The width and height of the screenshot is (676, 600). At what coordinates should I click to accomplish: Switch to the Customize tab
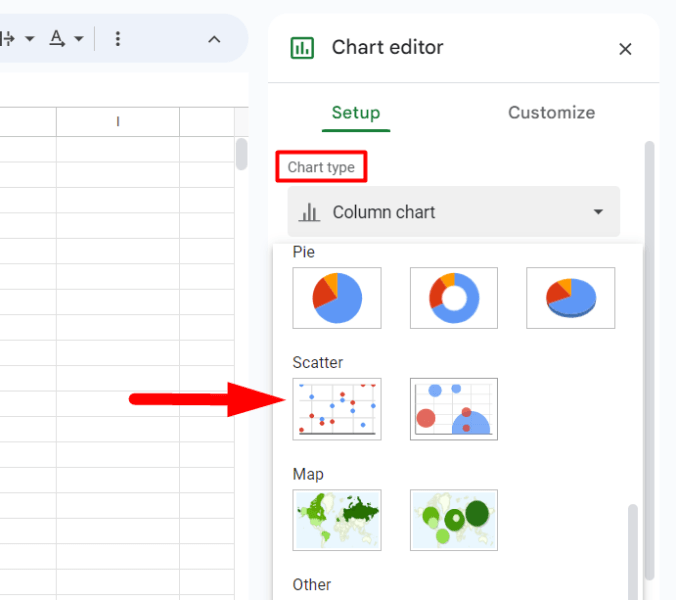[551, 112]
